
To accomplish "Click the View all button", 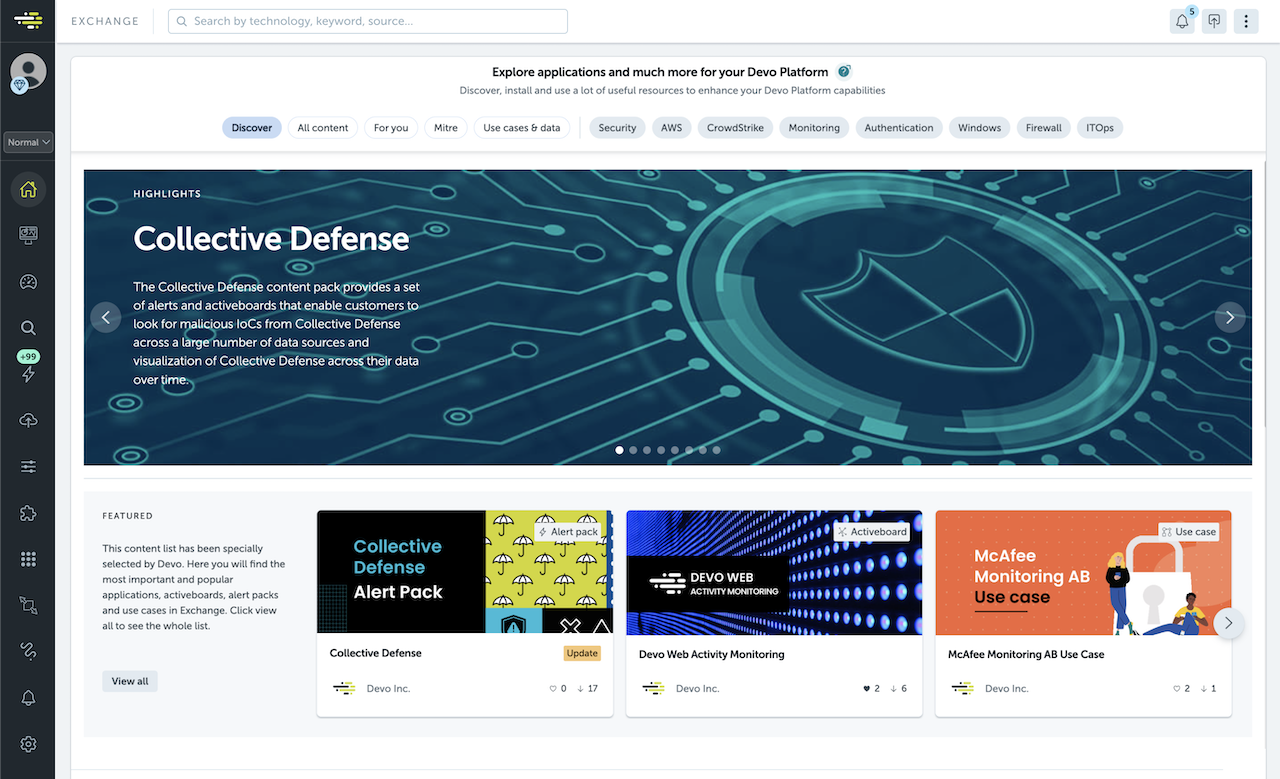I will 130,681.
